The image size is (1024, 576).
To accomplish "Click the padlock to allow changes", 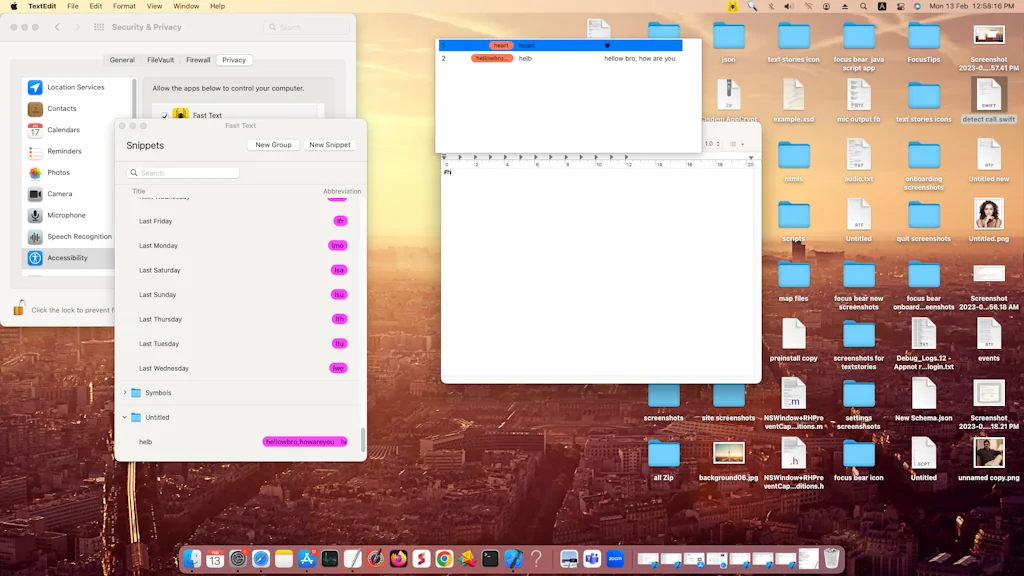I will tap(20, 307).
